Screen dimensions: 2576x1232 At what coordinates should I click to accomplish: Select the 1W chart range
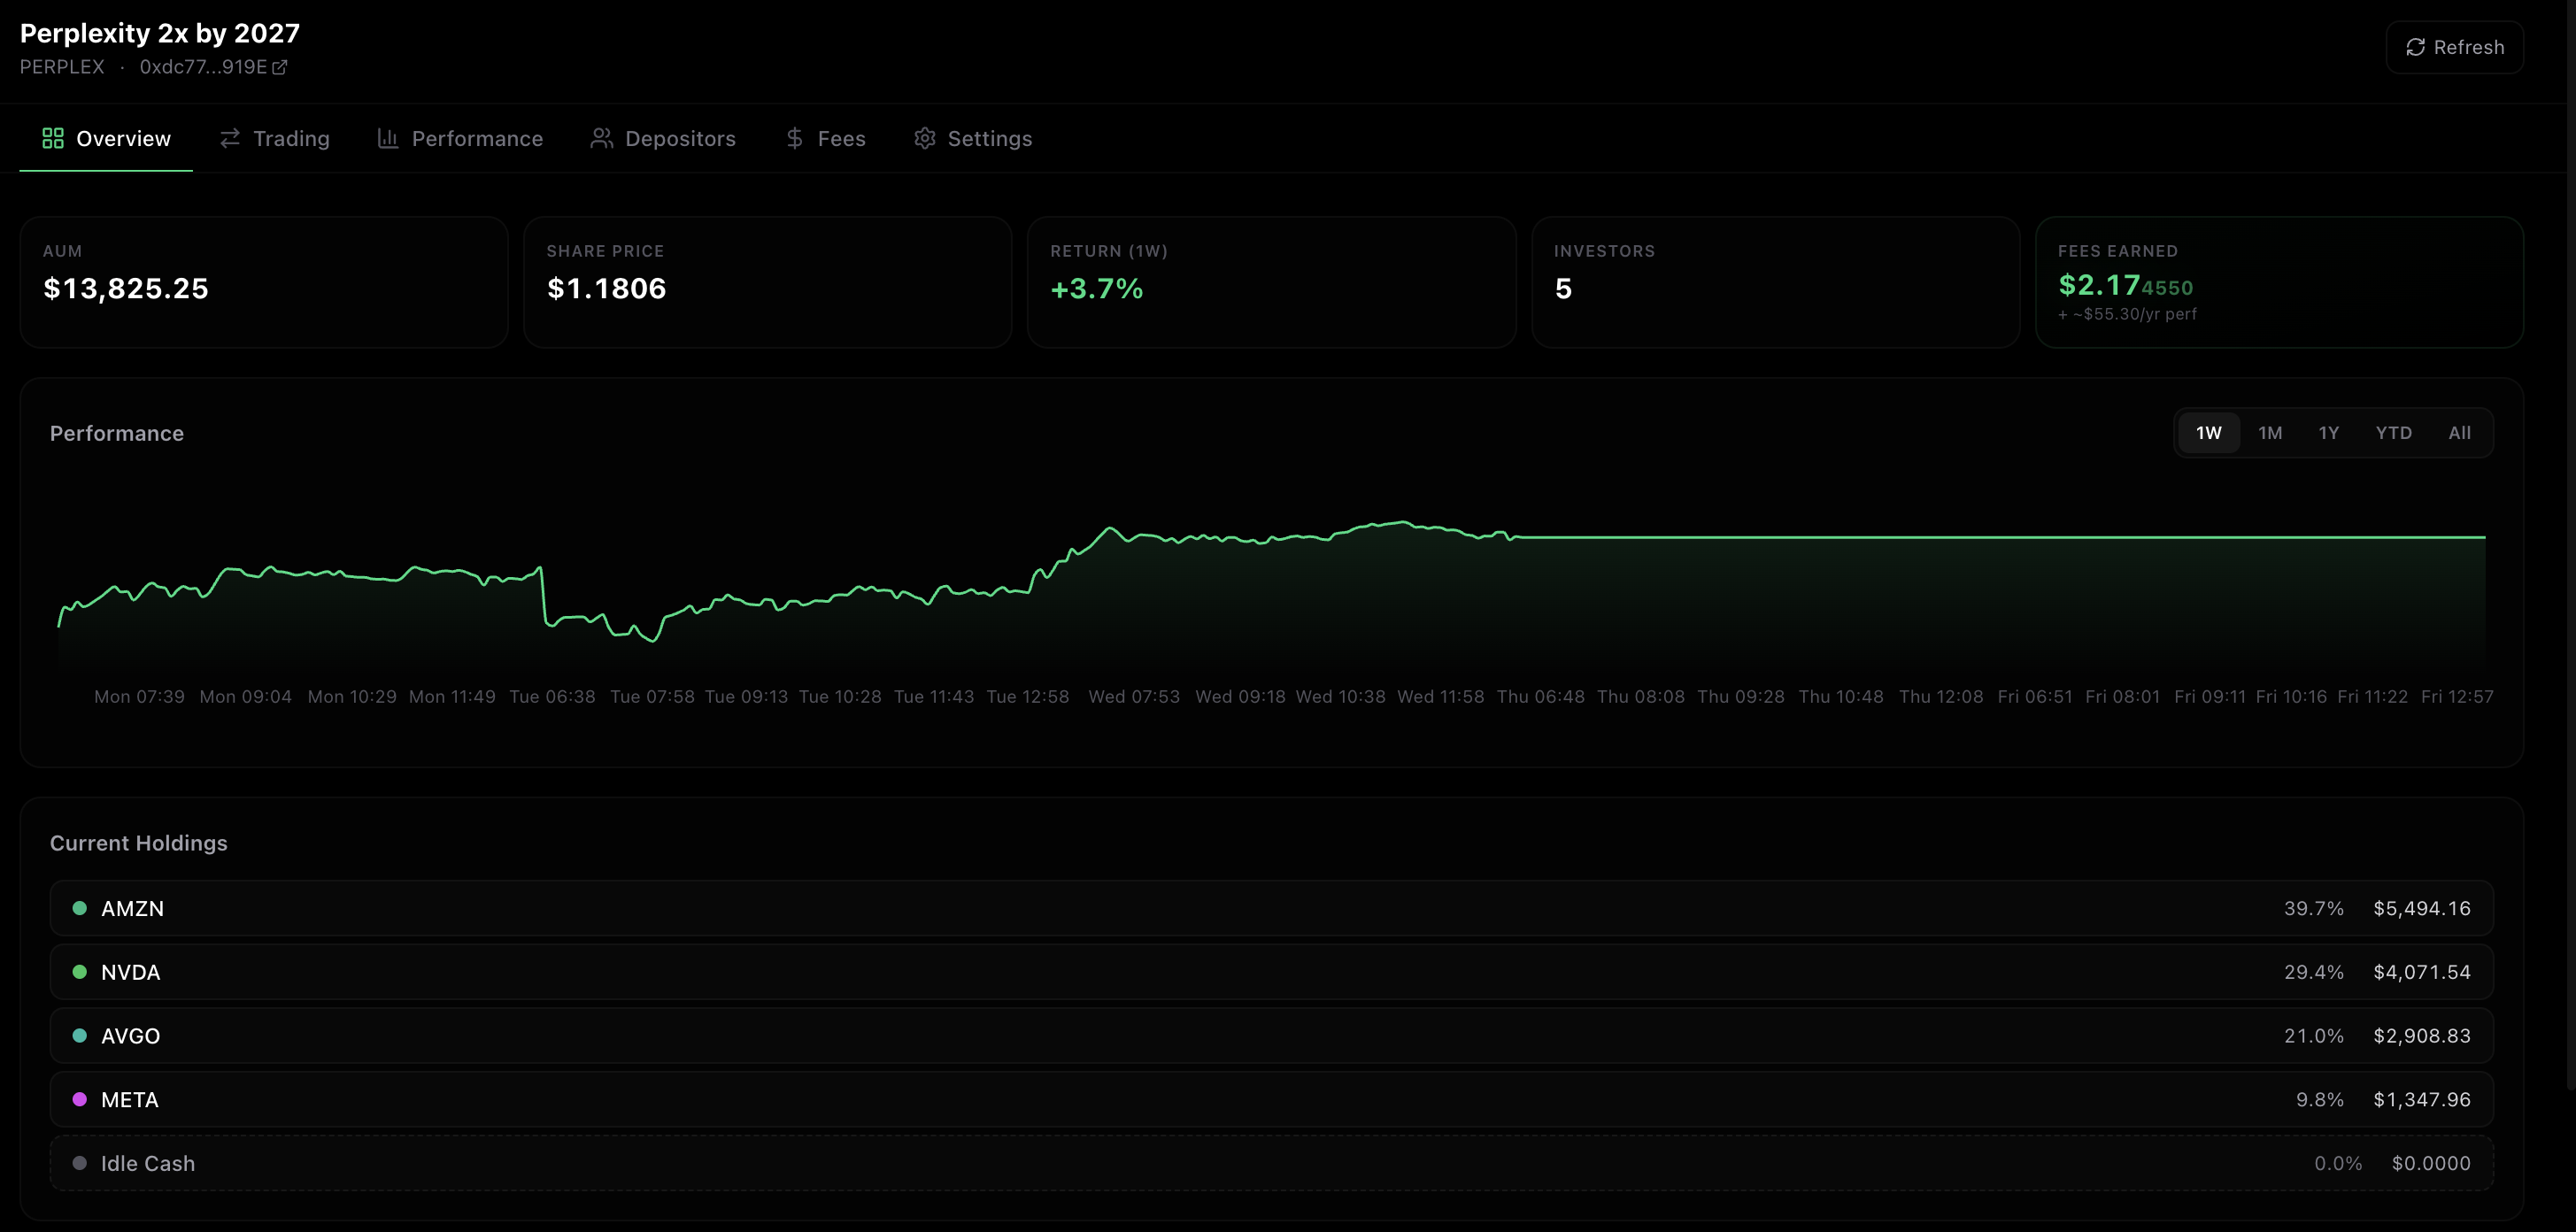(2208, 433)
